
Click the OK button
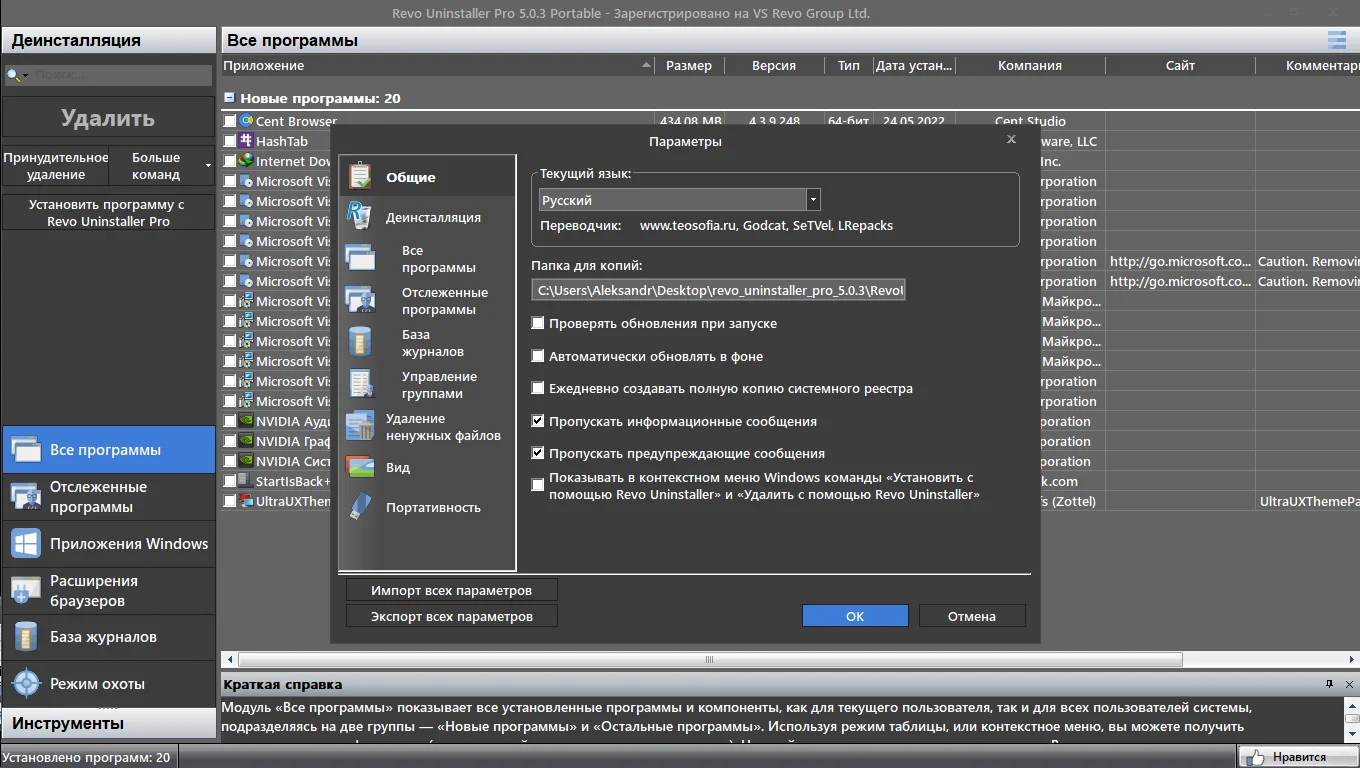click(x=855, y=616)
